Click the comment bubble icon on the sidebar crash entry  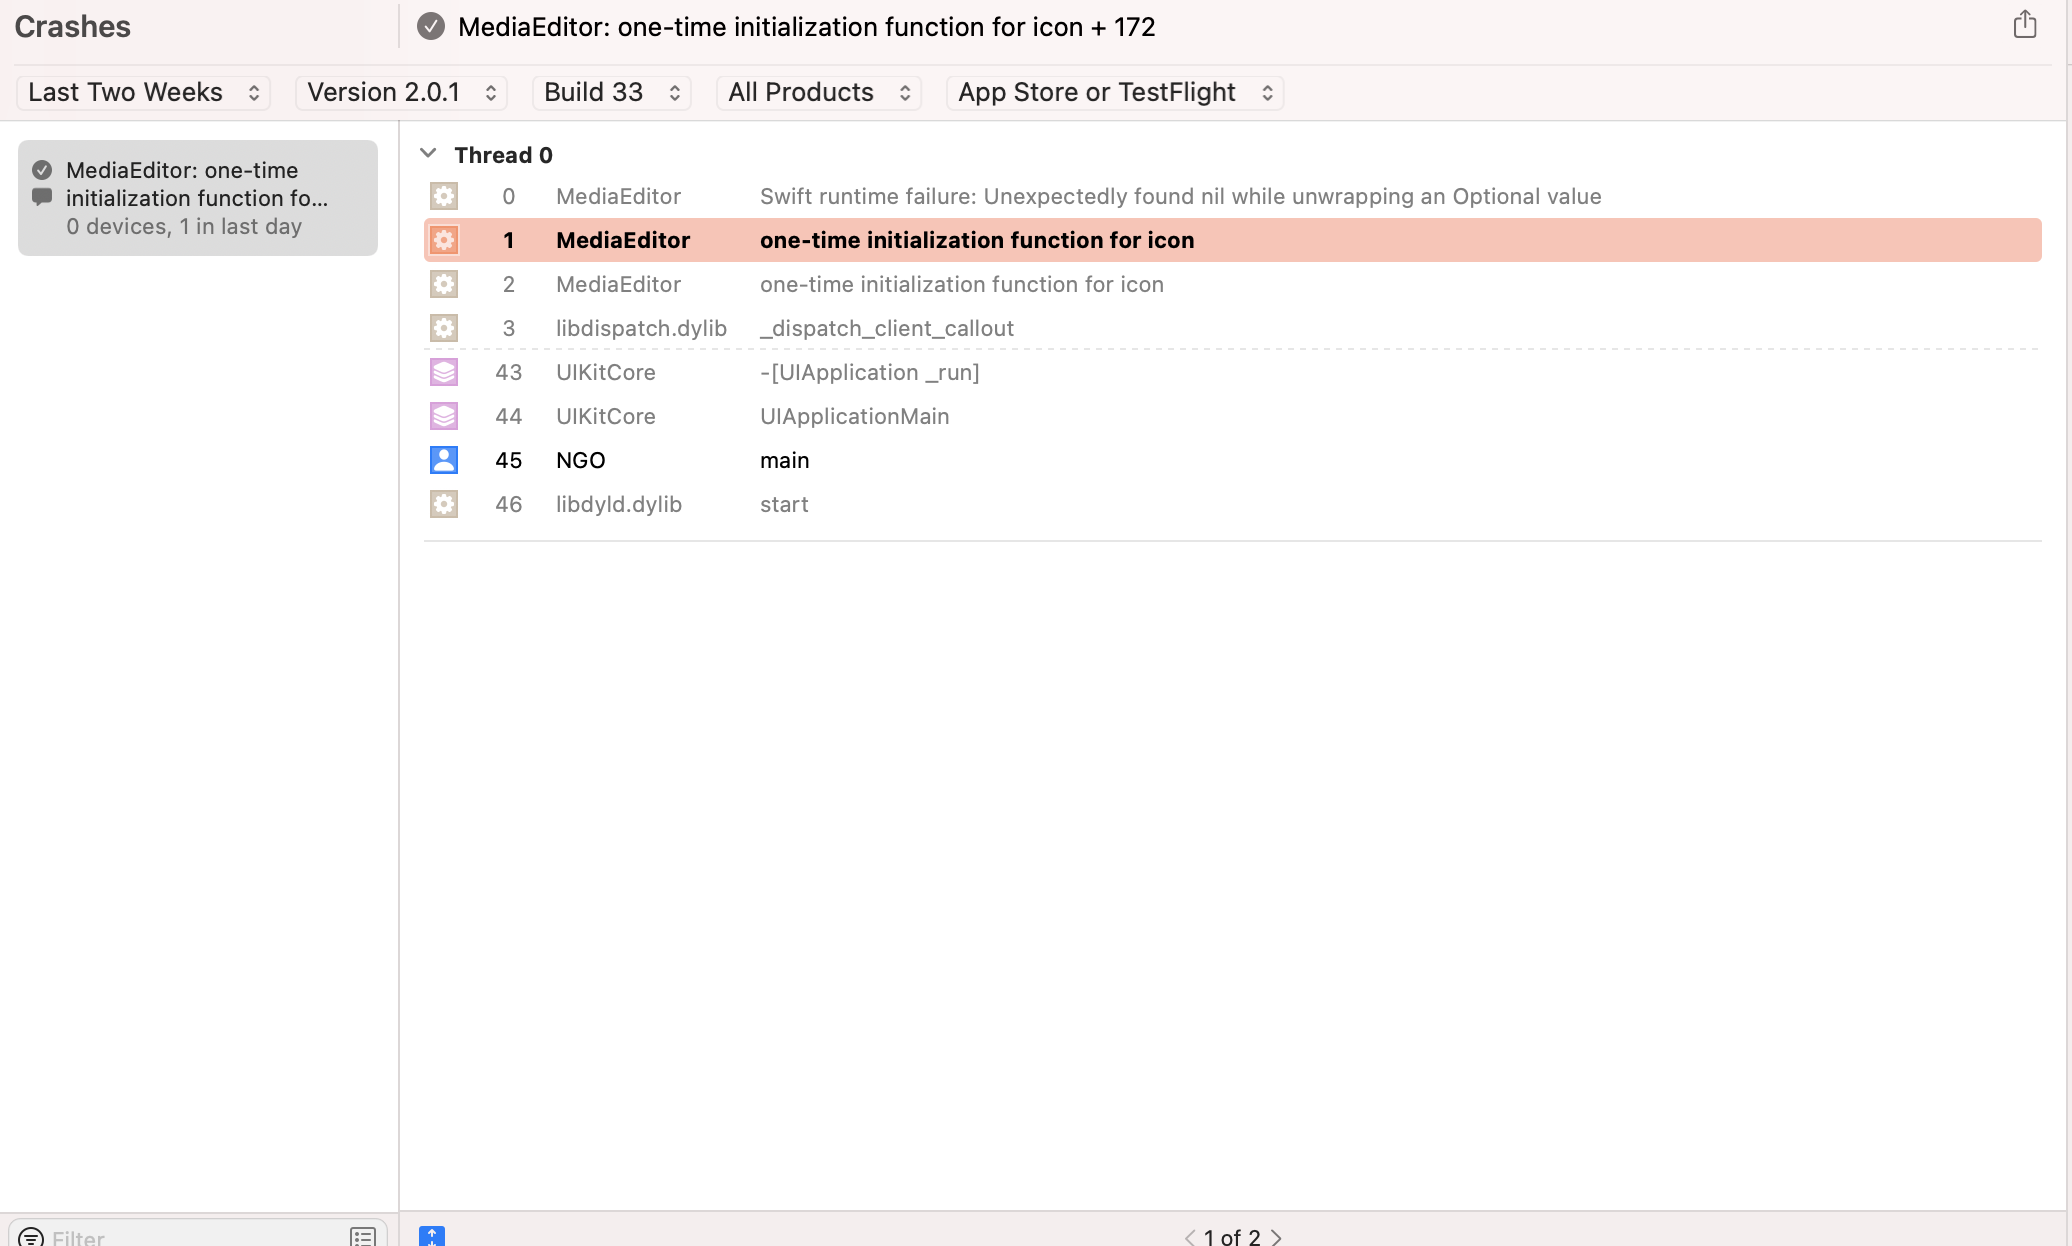(x=42, y=197)
